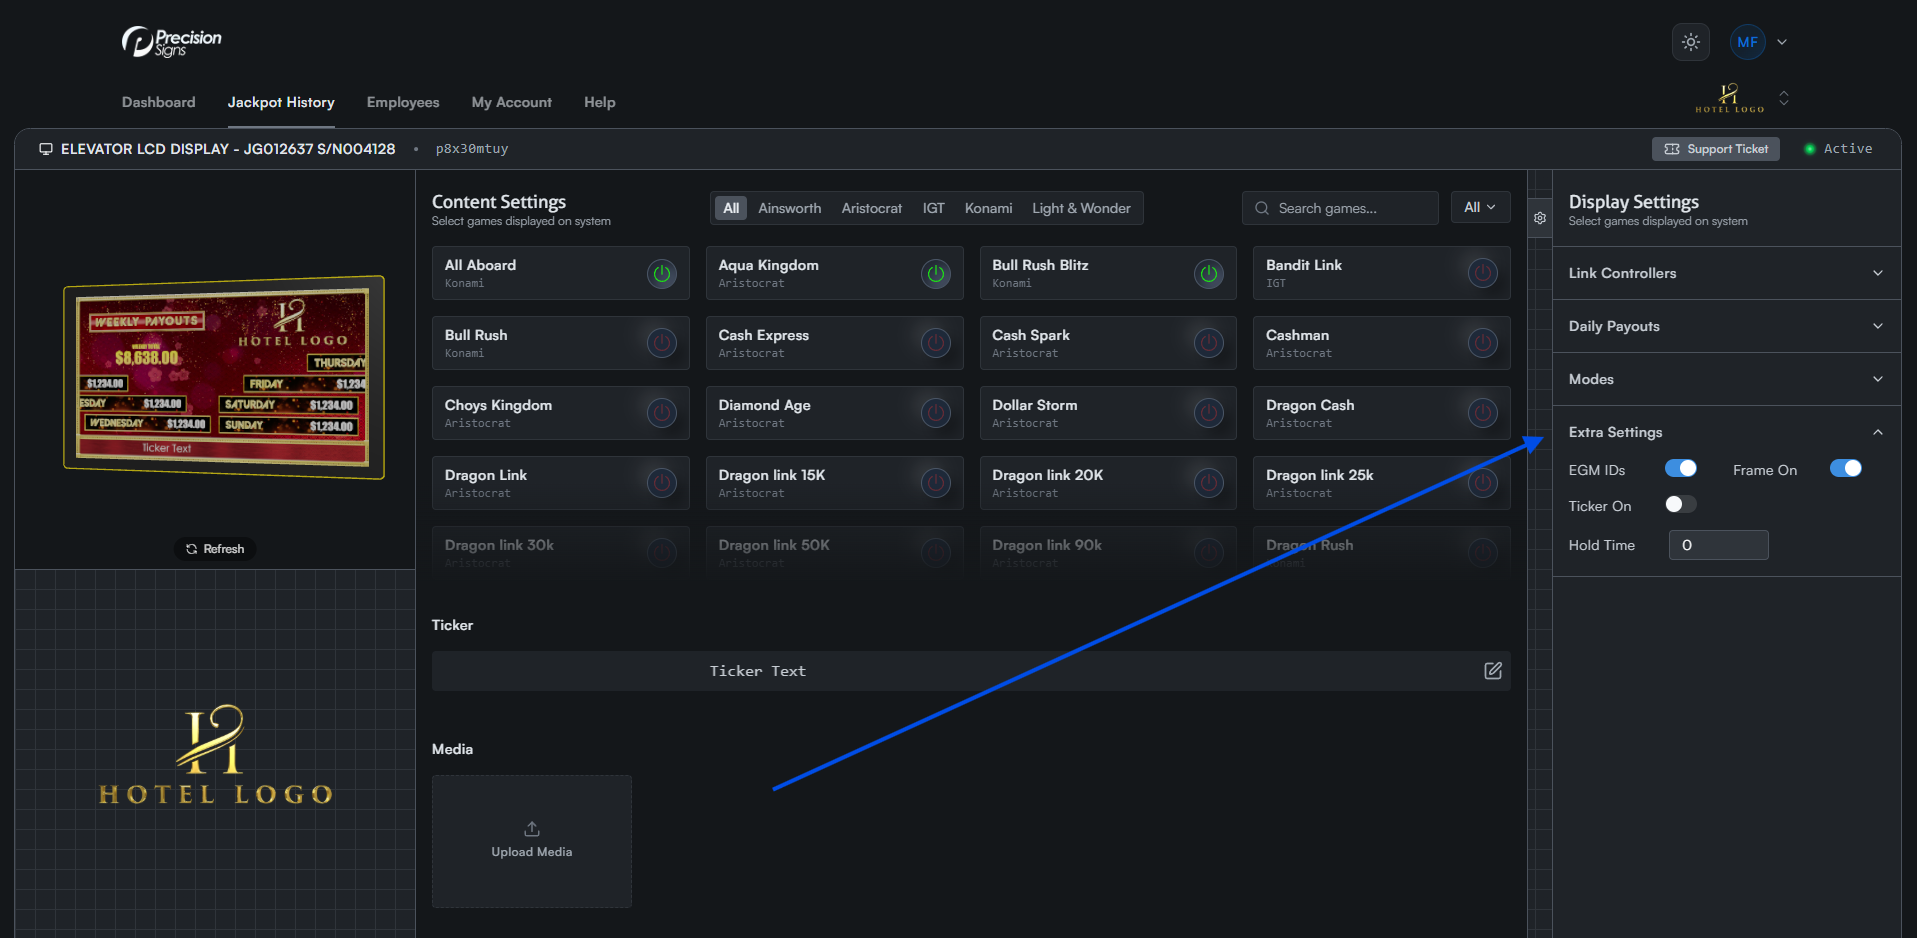Expand the Daily Payouts section
The height and width of the screenshot is (938, 1917).
pos(1726,326)
